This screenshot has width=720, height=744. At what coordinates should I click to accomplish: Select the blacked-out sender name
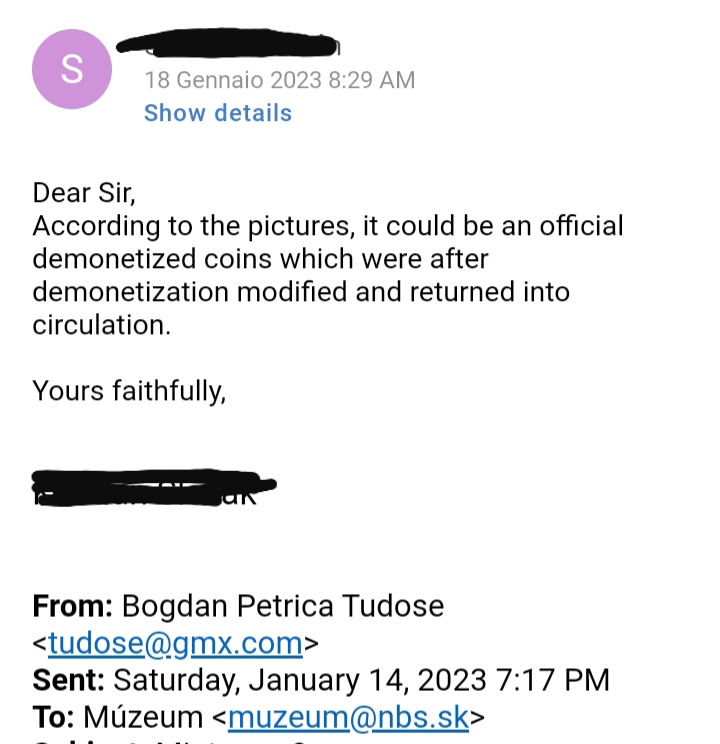click(x=228, y=43)
